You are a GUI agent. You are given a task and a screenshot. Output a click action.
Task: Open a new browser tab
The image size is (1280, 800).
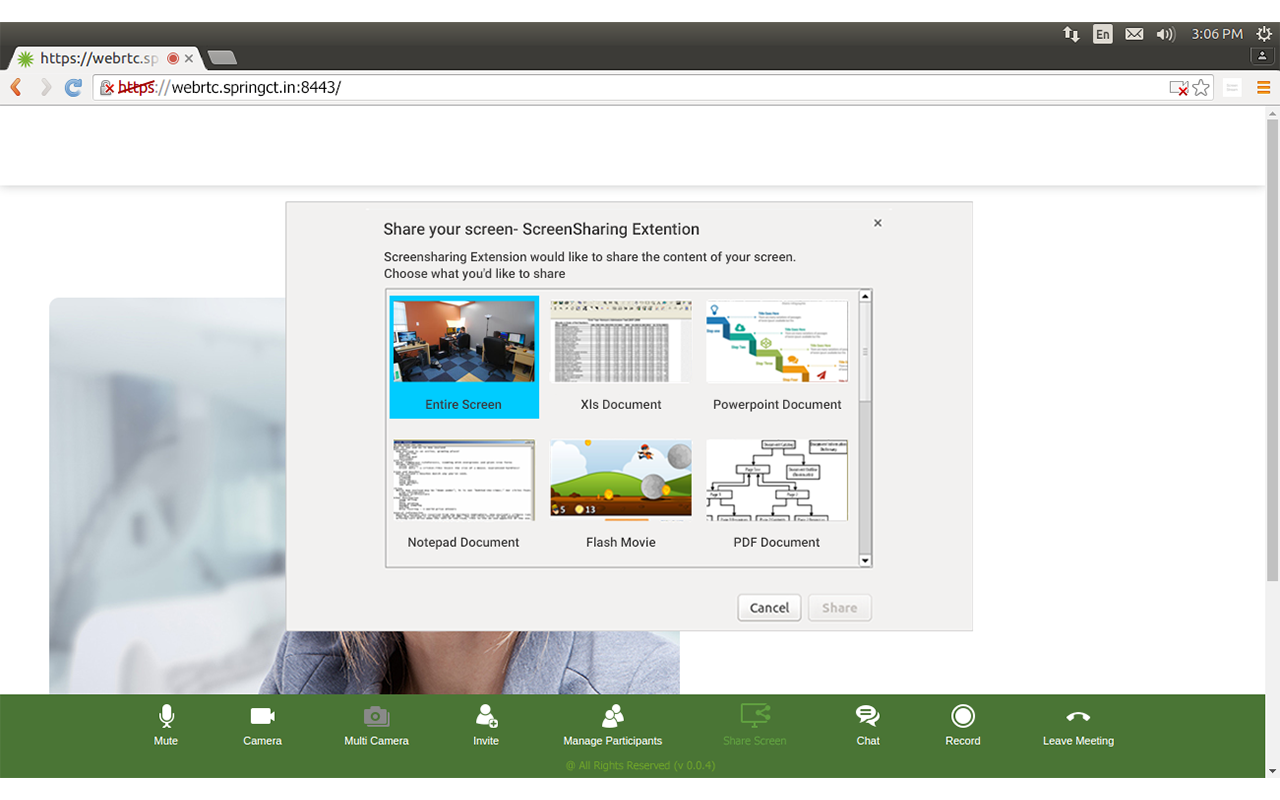[221, 58]
